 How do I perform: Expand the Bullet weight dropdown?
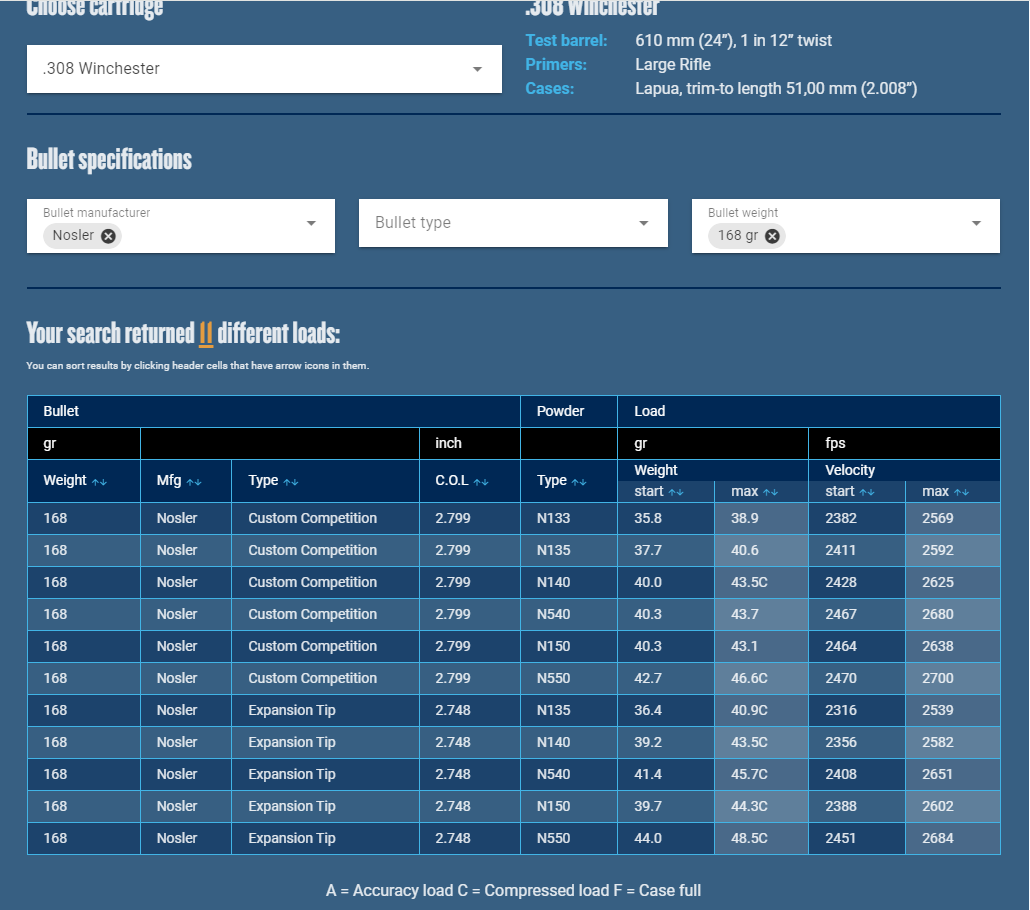tap(976, 223)
